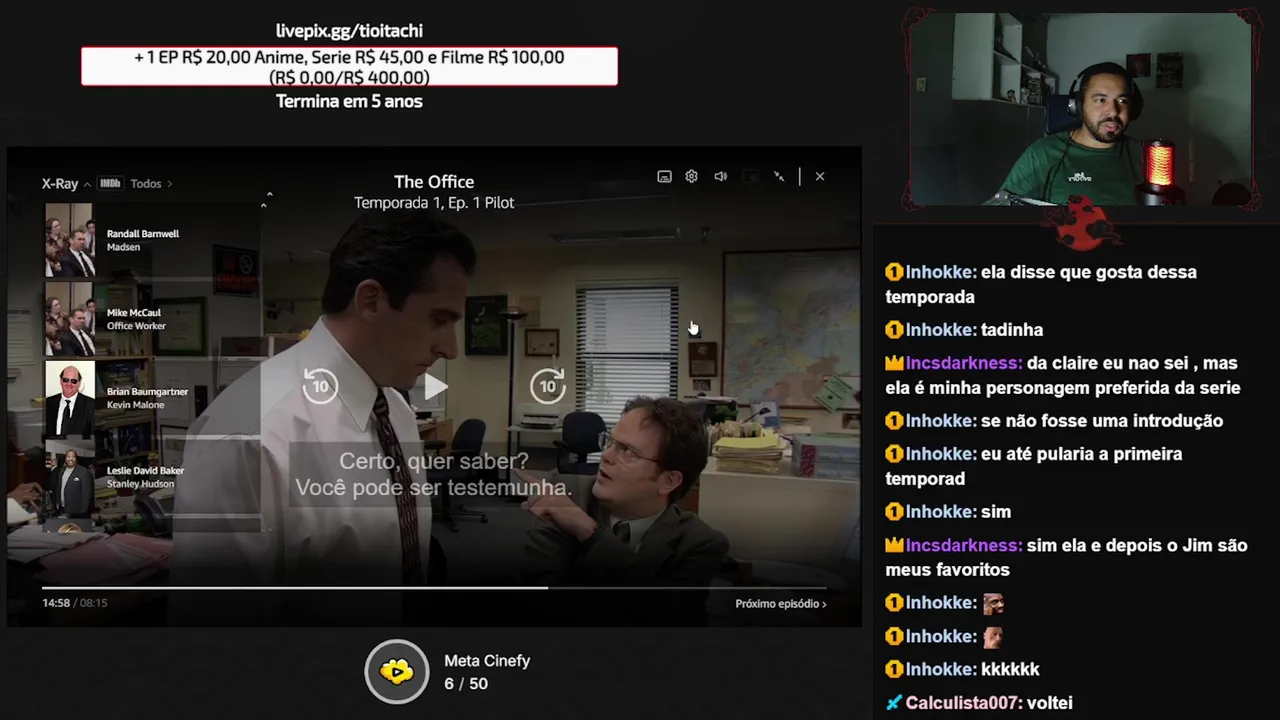Image resolution: width=1280 pixels, height=720 pixels.
Task: Click Calculista007 username in chat
Action: (x=963, y=703)
